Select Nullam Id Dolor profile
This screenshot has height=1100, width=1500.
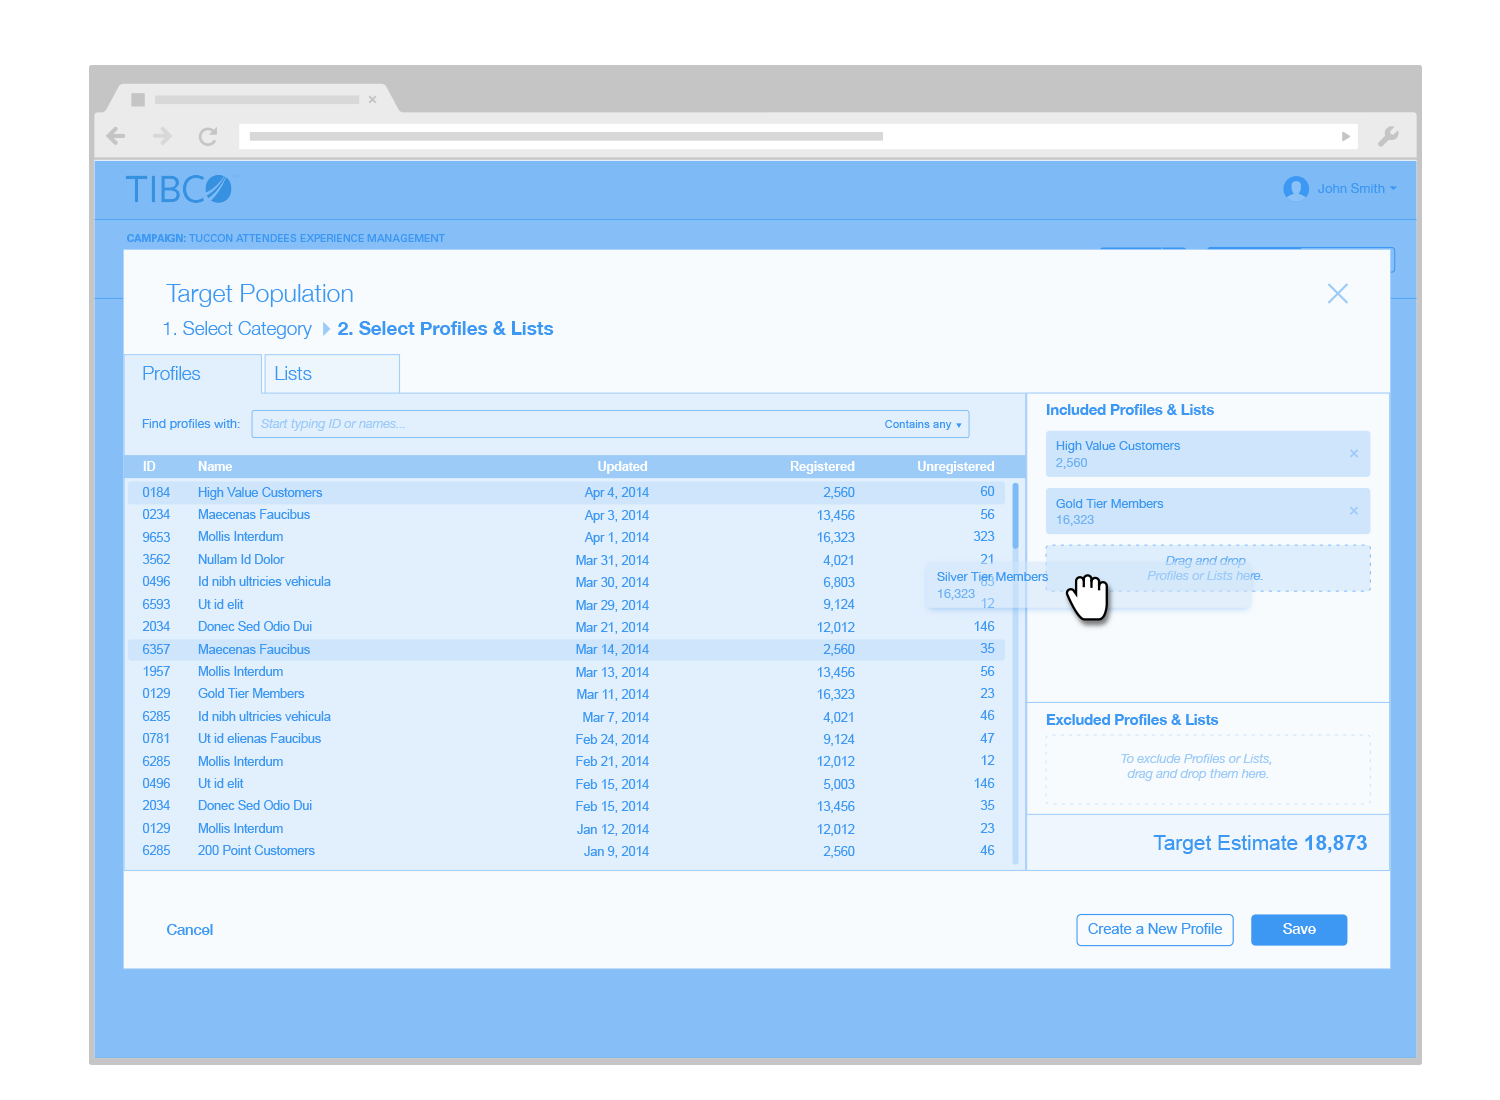567,560
